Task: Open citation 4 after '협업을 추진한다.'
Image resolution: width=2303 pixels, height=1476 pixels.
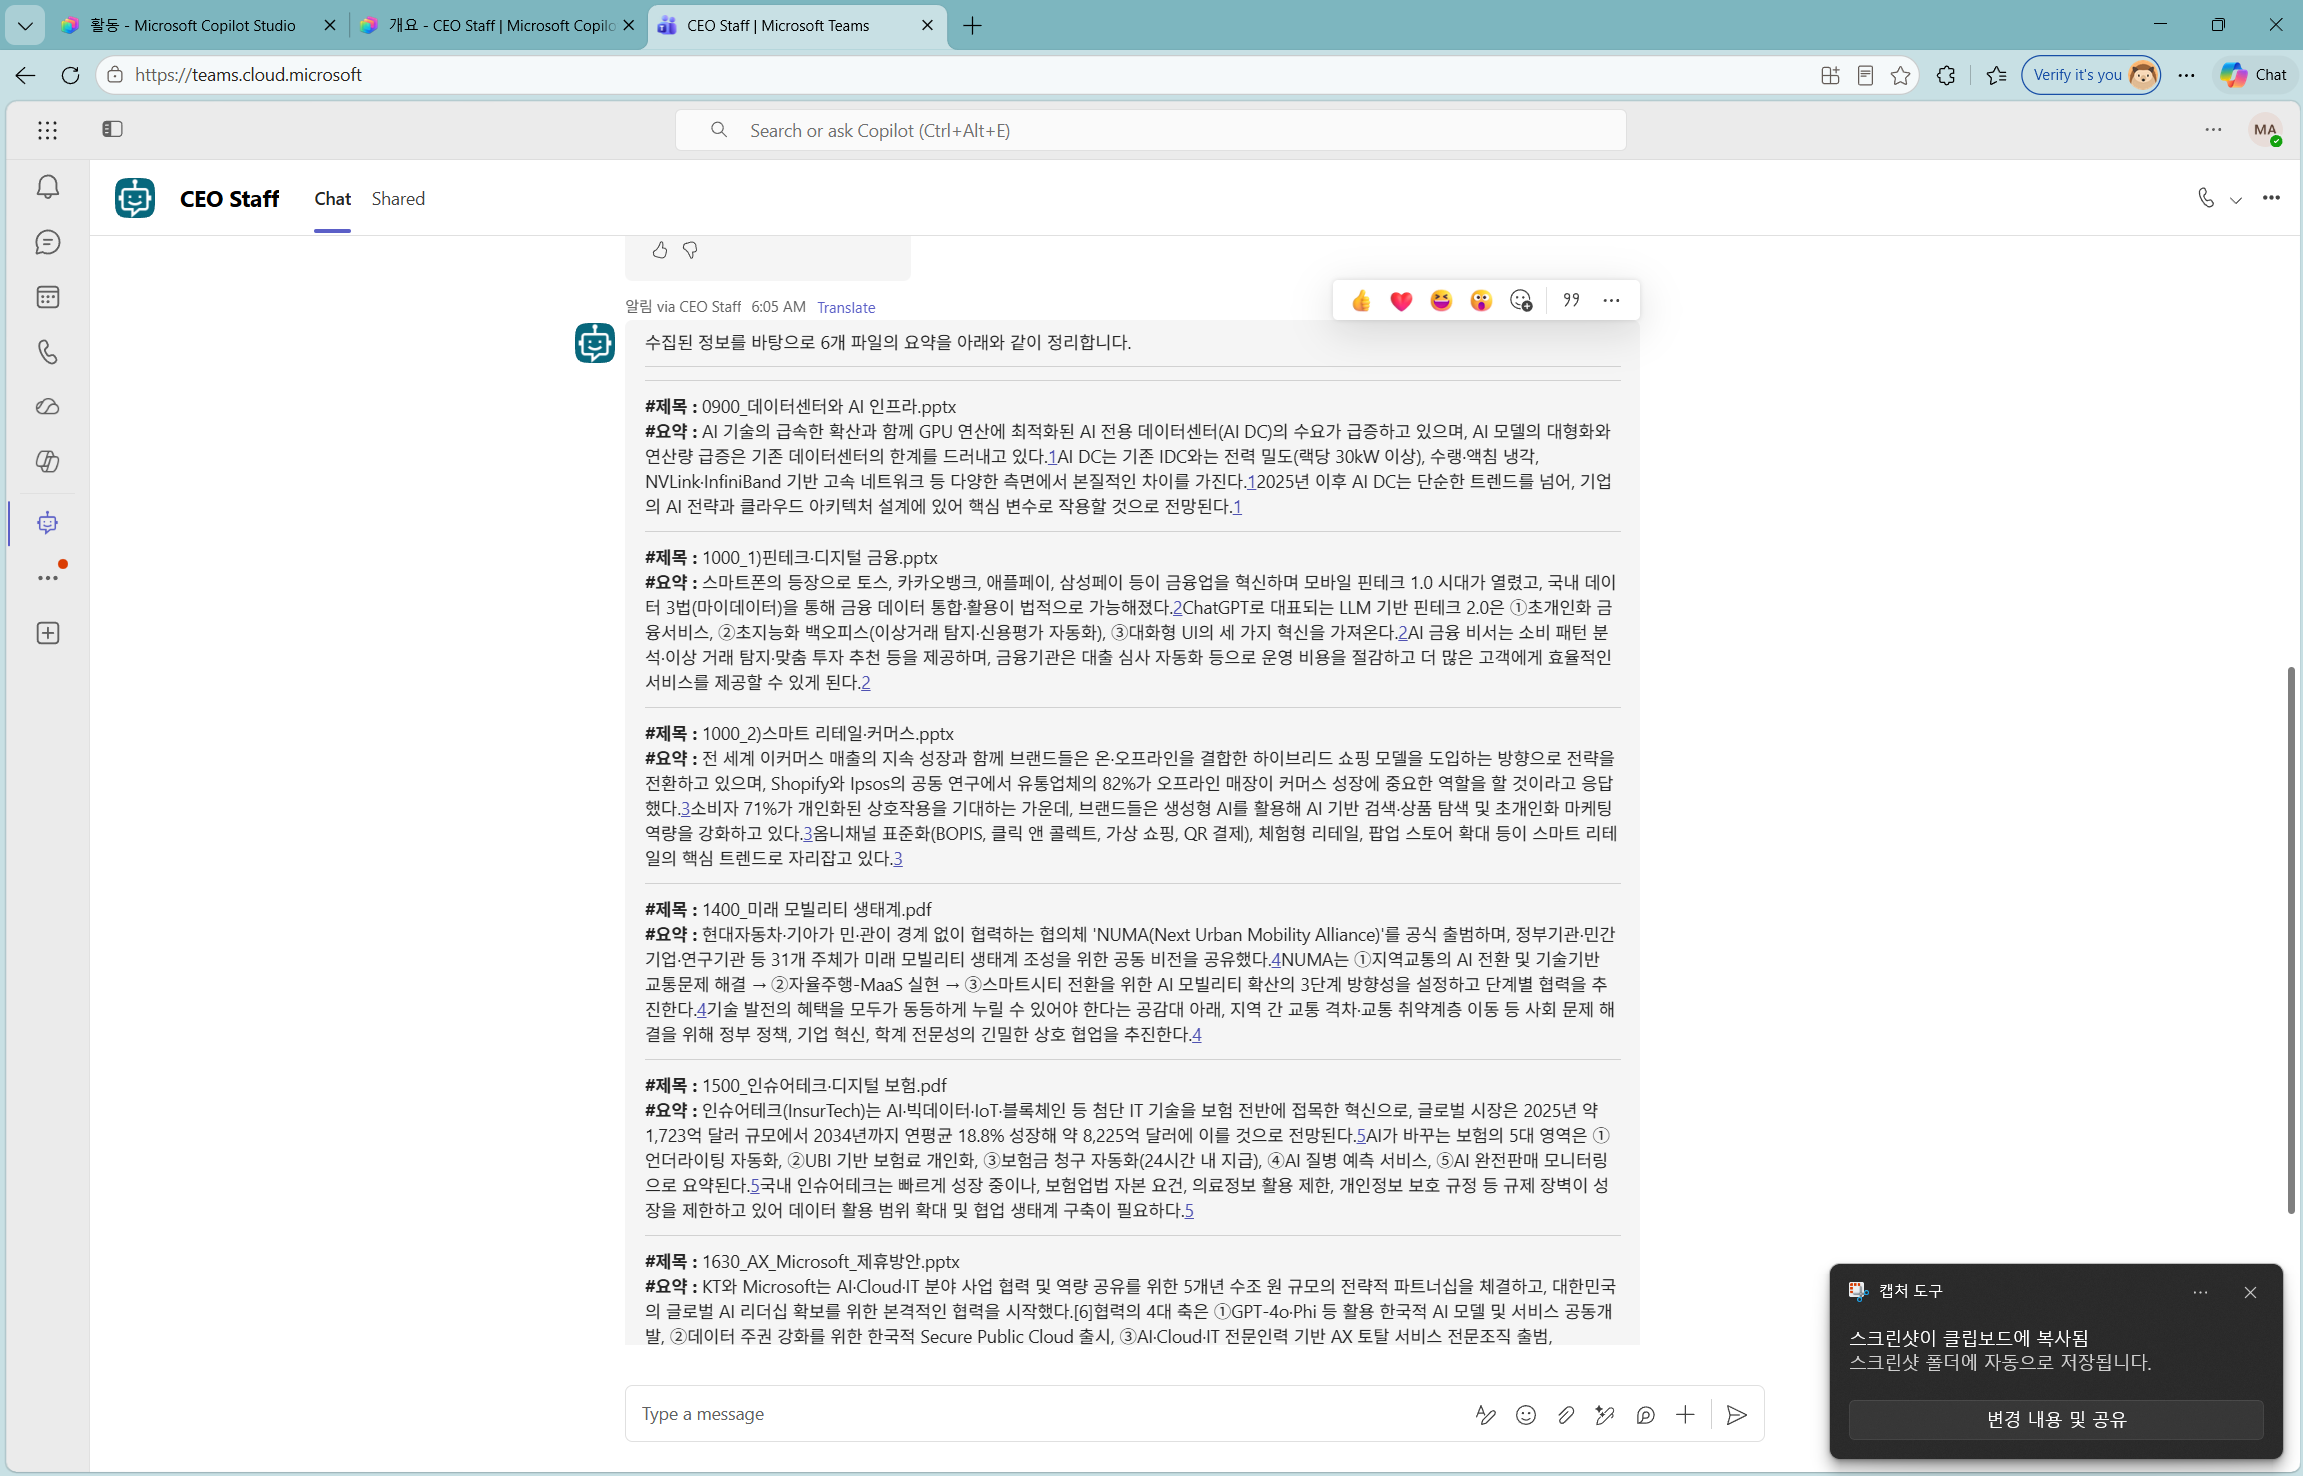Action: (1197, 1035)
